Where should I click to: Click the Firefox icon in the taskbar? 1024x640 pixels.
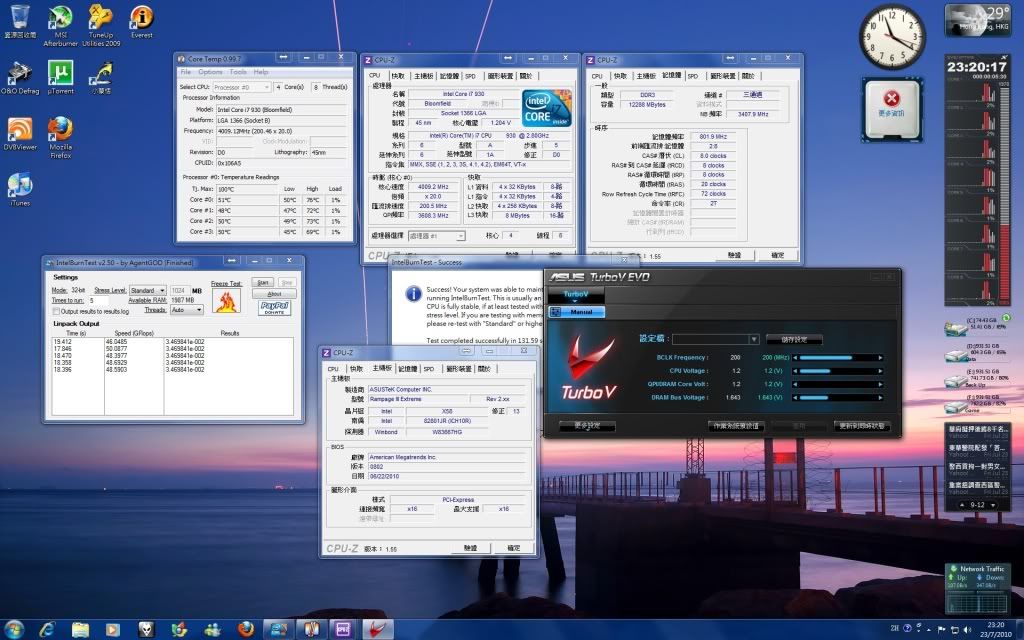[x=246, y=630]
